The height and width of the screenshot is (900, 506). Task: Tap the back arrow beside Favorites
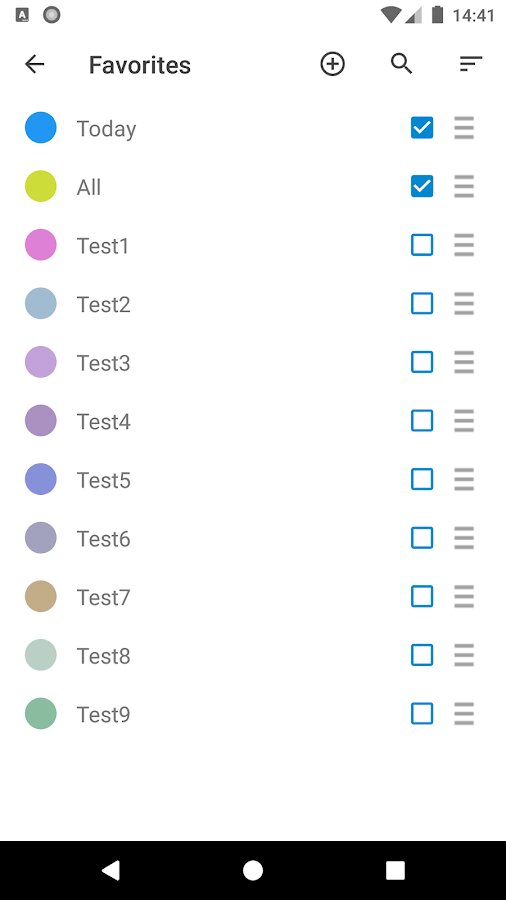(34, 64)
